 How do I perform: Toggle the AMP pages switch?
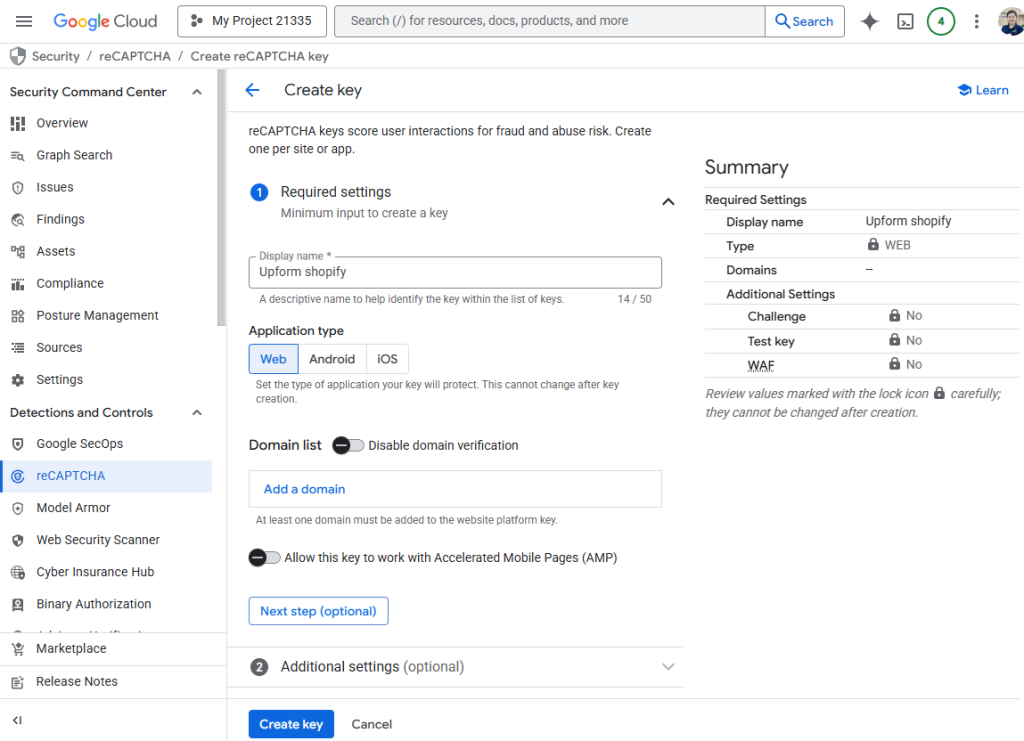tap(264, 558)
